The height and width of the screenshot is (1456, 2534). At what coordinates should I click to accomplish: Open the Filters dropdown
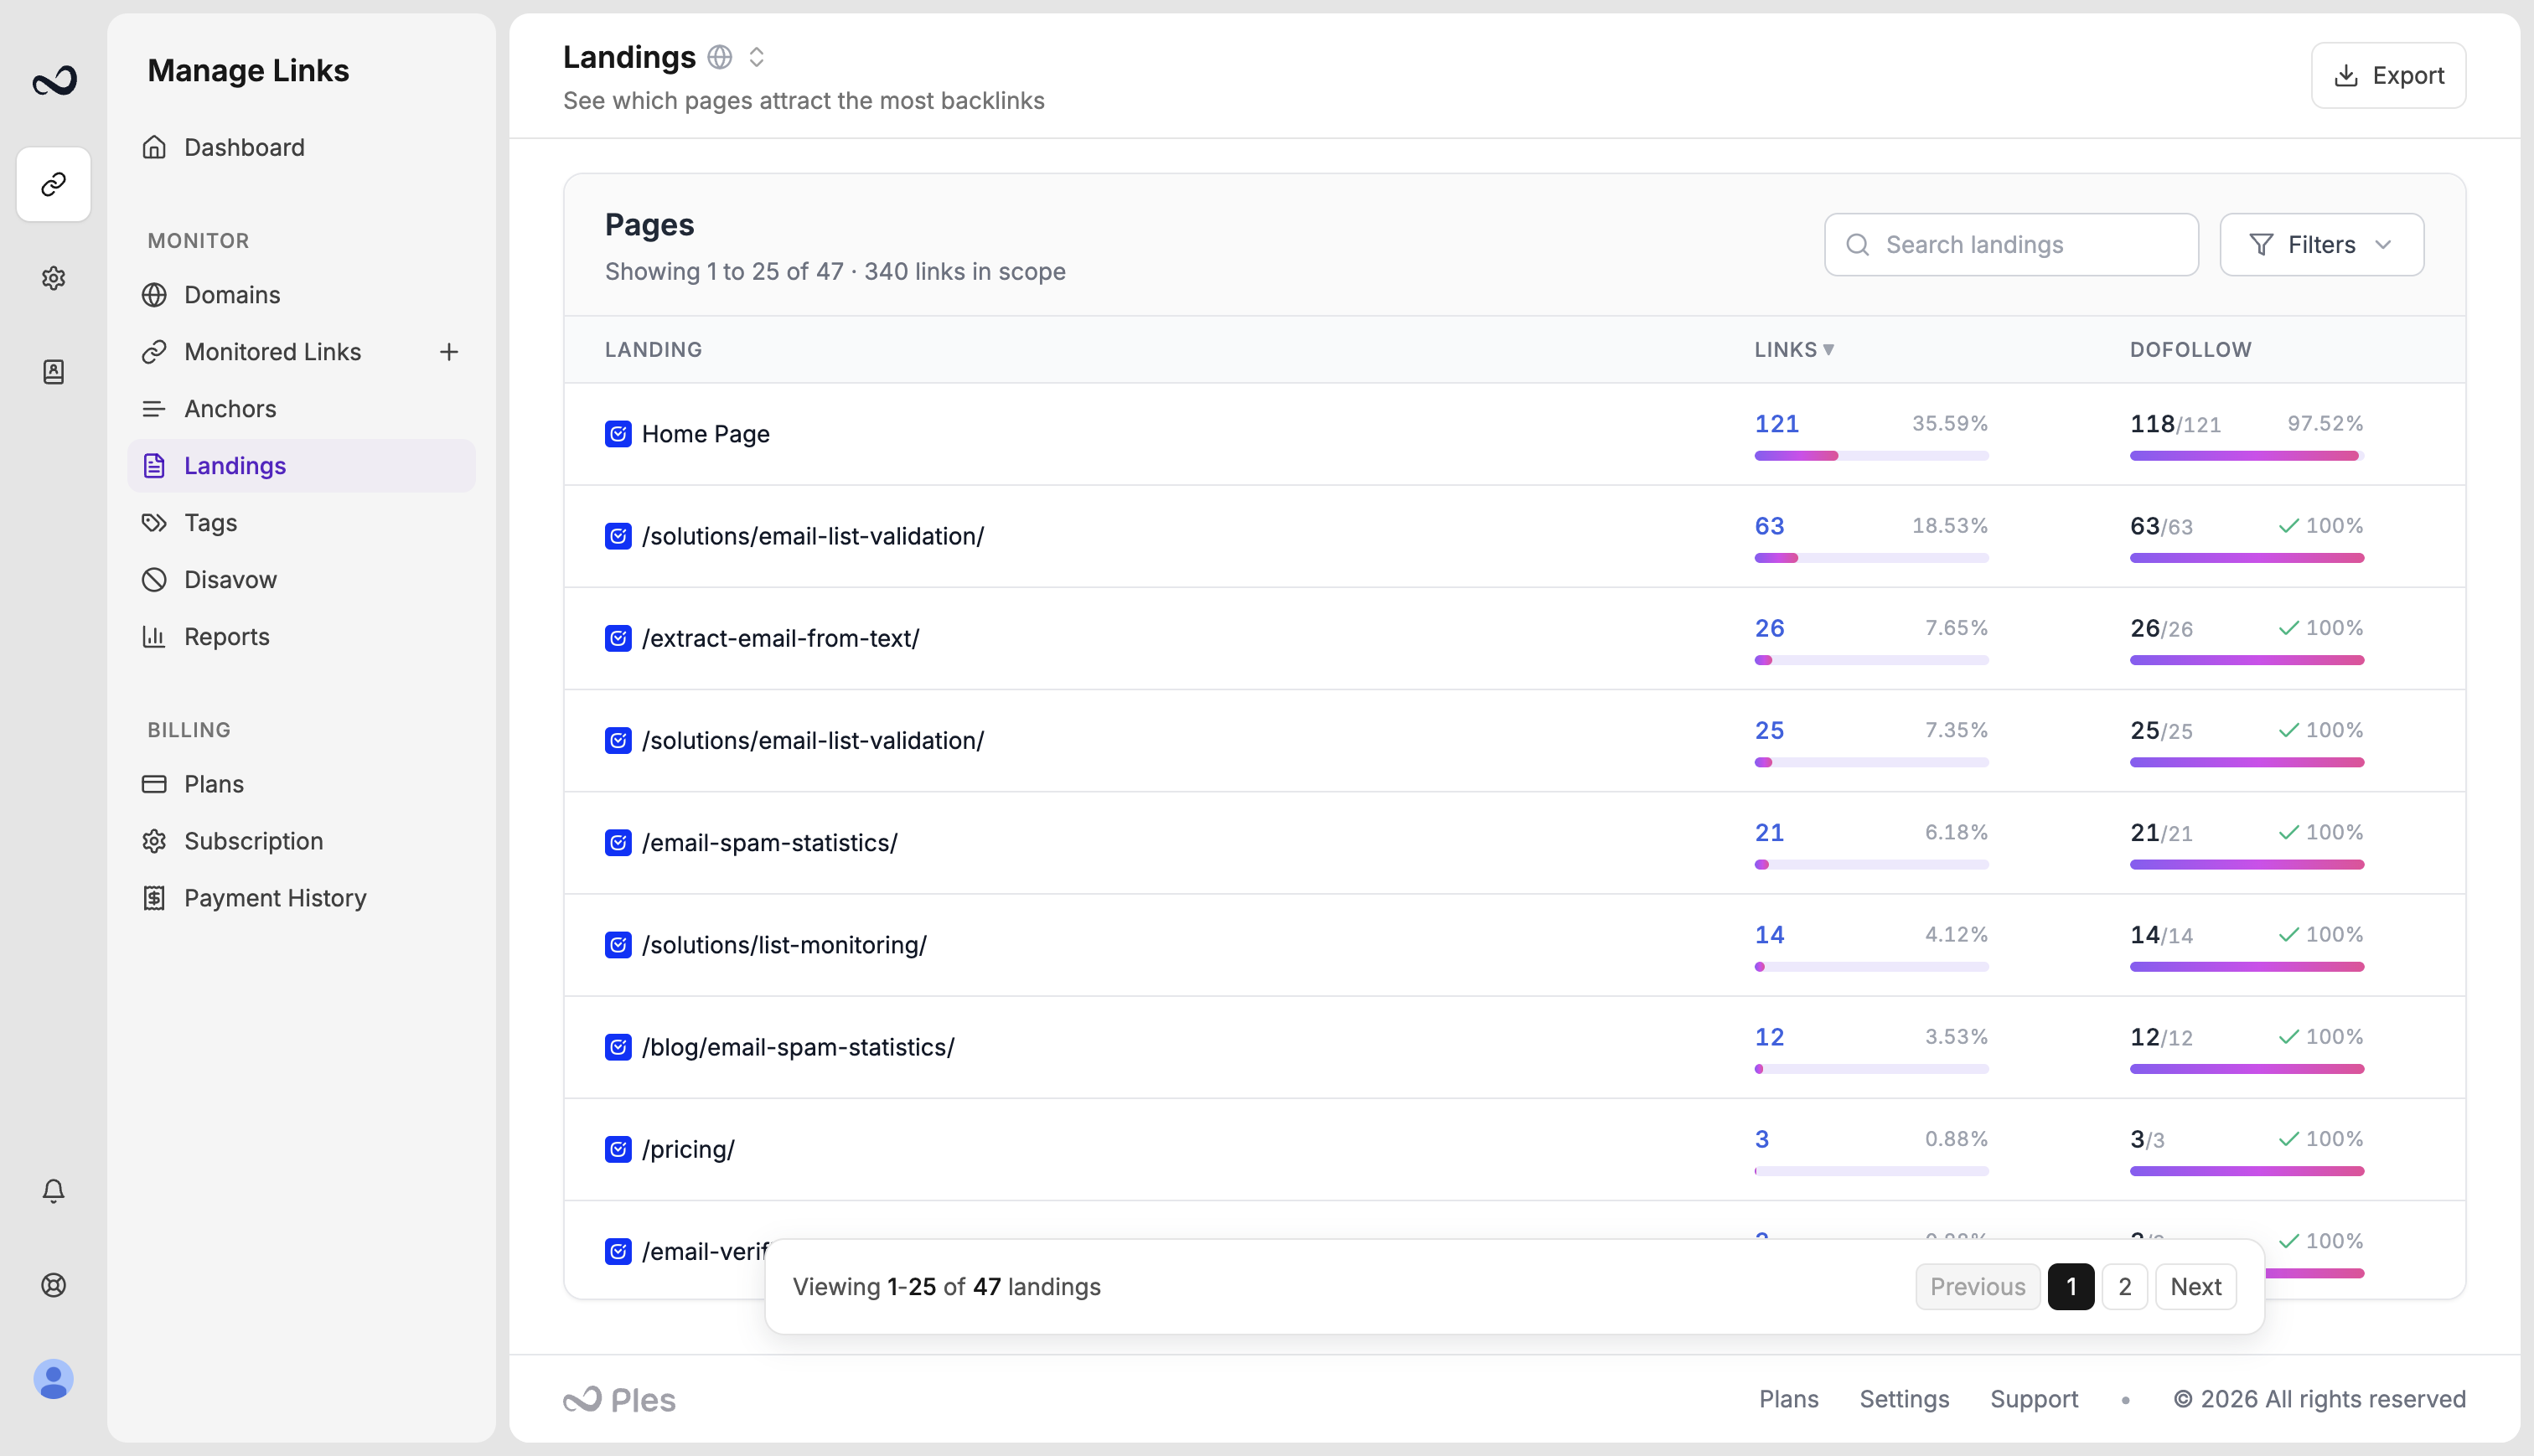[x=2322, y=245]
